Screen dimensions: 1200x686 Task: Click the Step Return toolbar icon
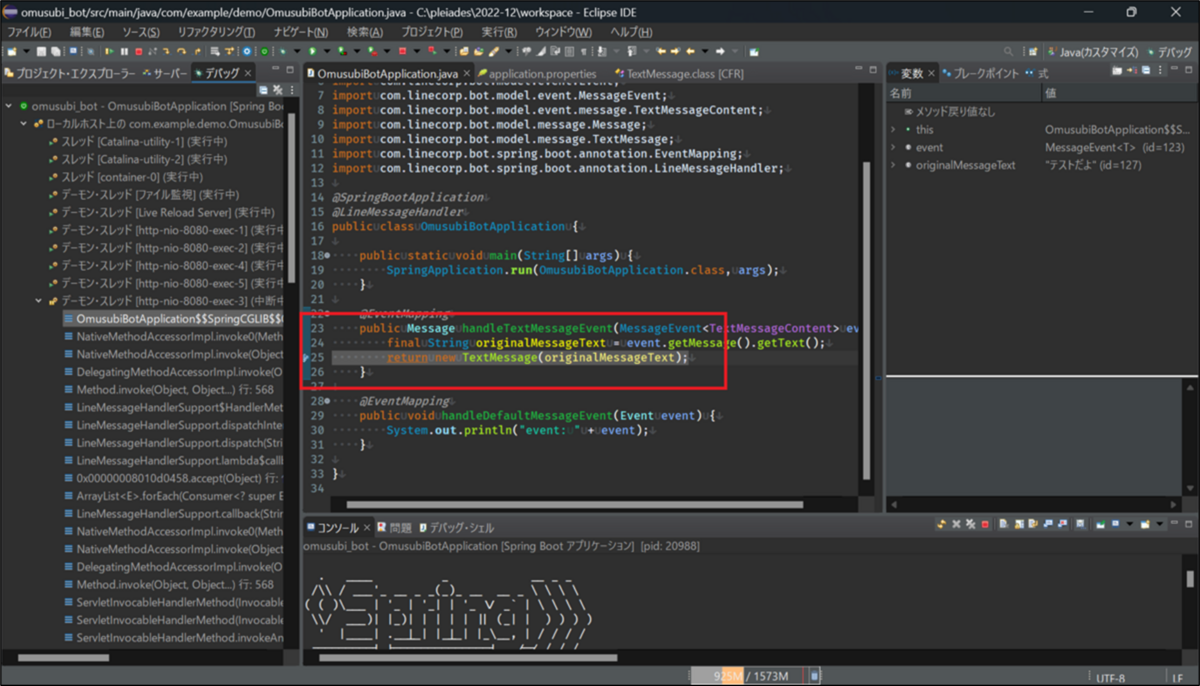click(197, 50)
